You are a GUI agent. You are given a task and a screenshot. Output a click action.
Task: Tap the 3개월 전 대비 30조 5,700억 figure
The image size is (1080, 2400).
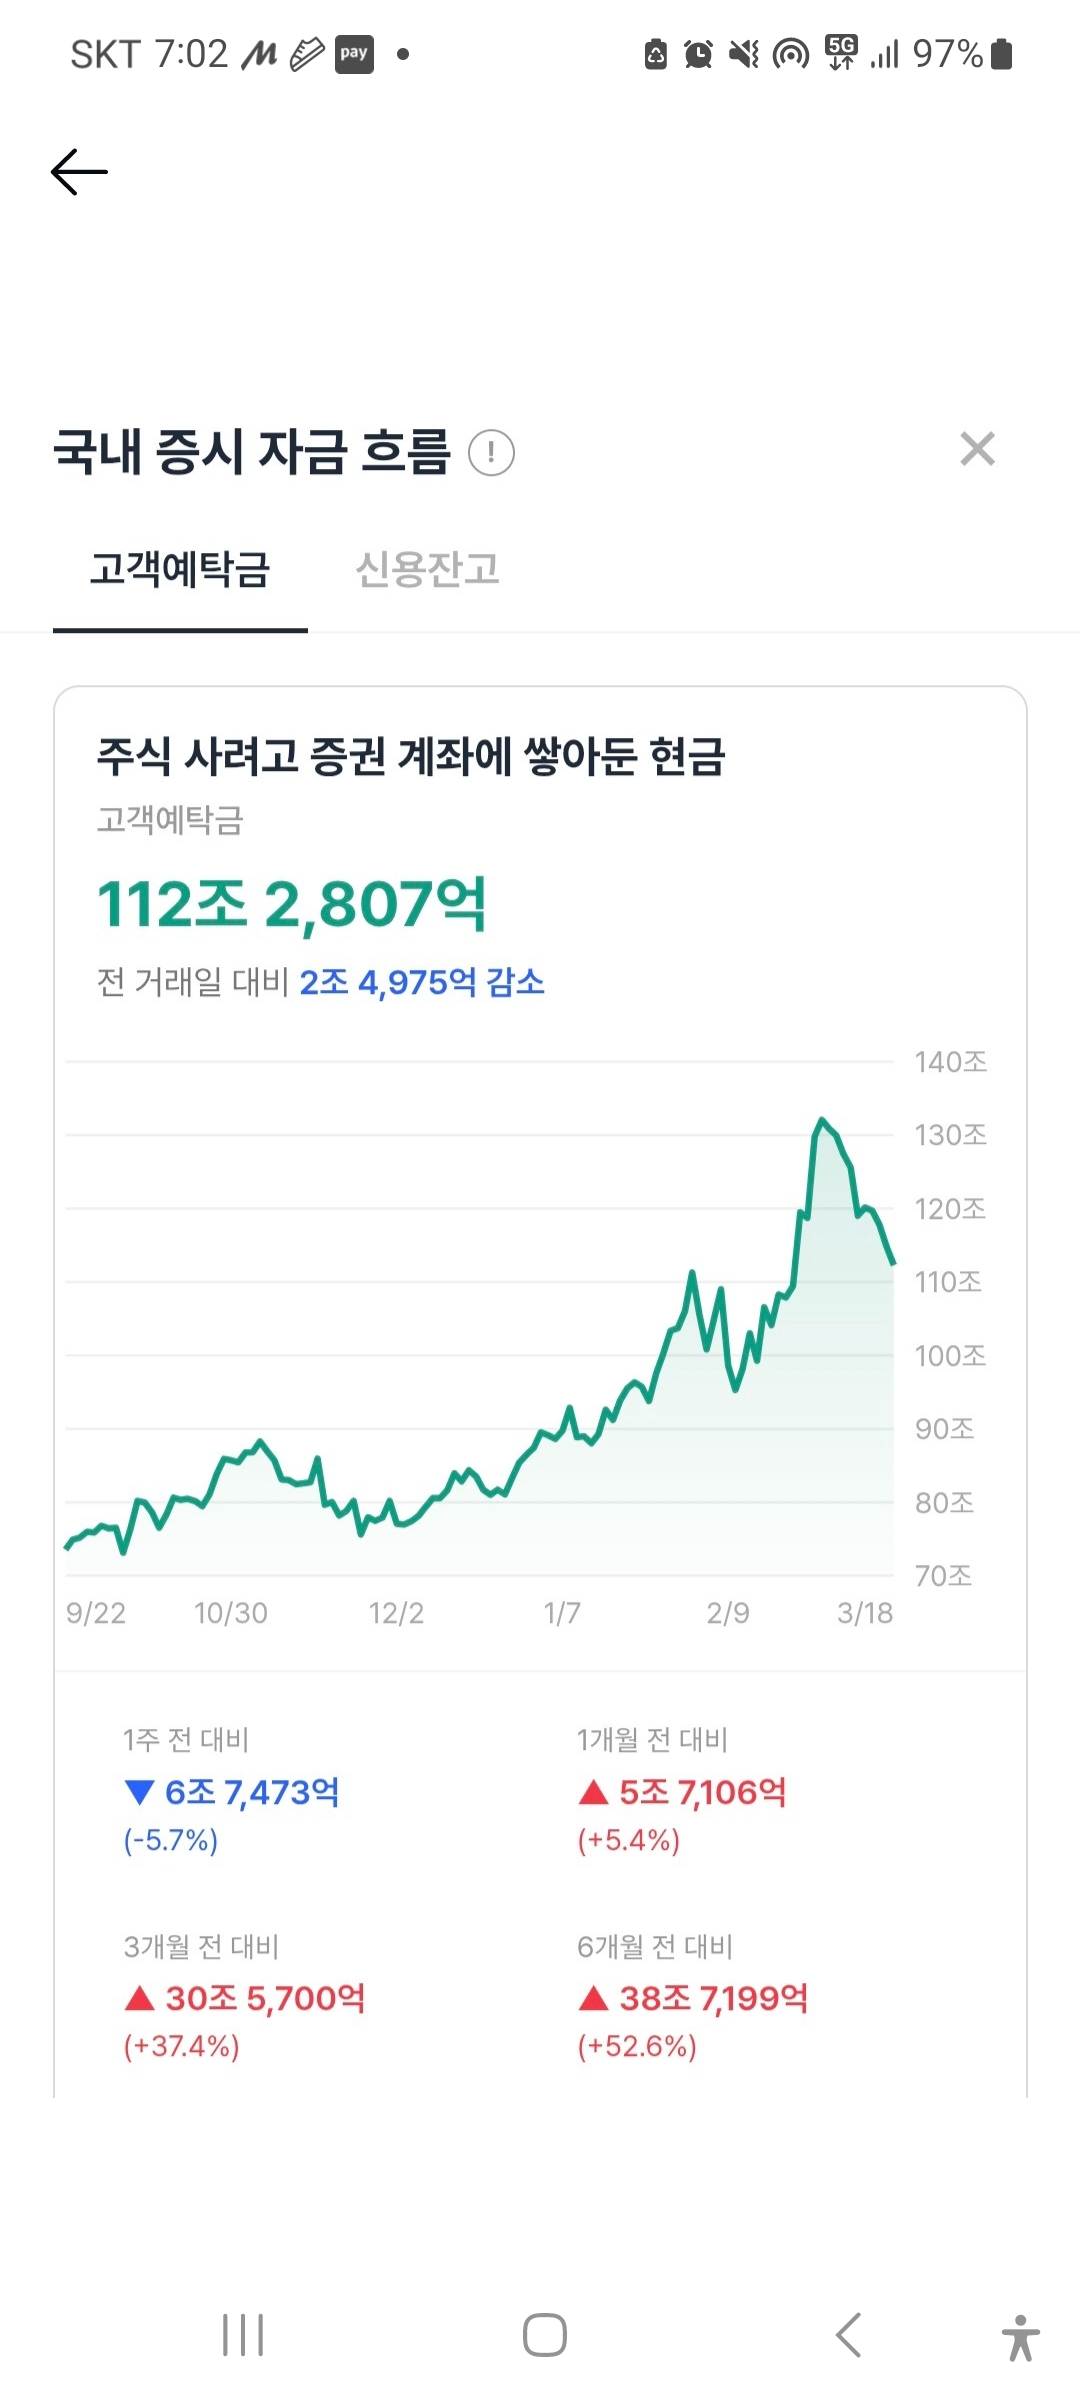pos(265,1998)
